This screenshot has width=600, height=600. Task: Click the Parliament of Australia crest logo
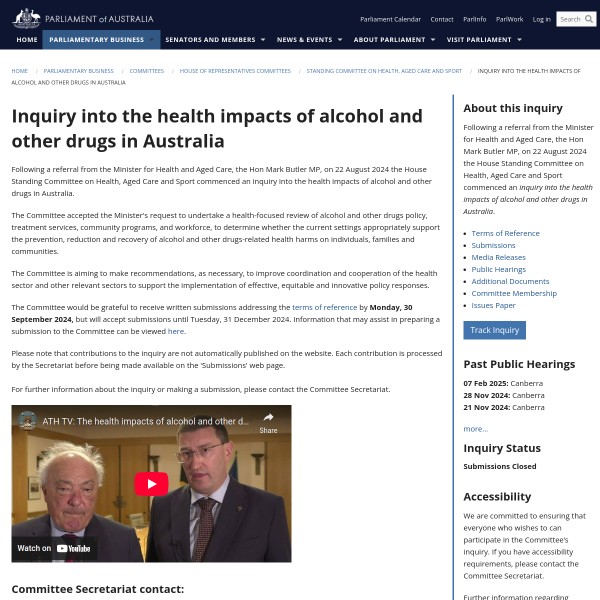pos(27,17)
